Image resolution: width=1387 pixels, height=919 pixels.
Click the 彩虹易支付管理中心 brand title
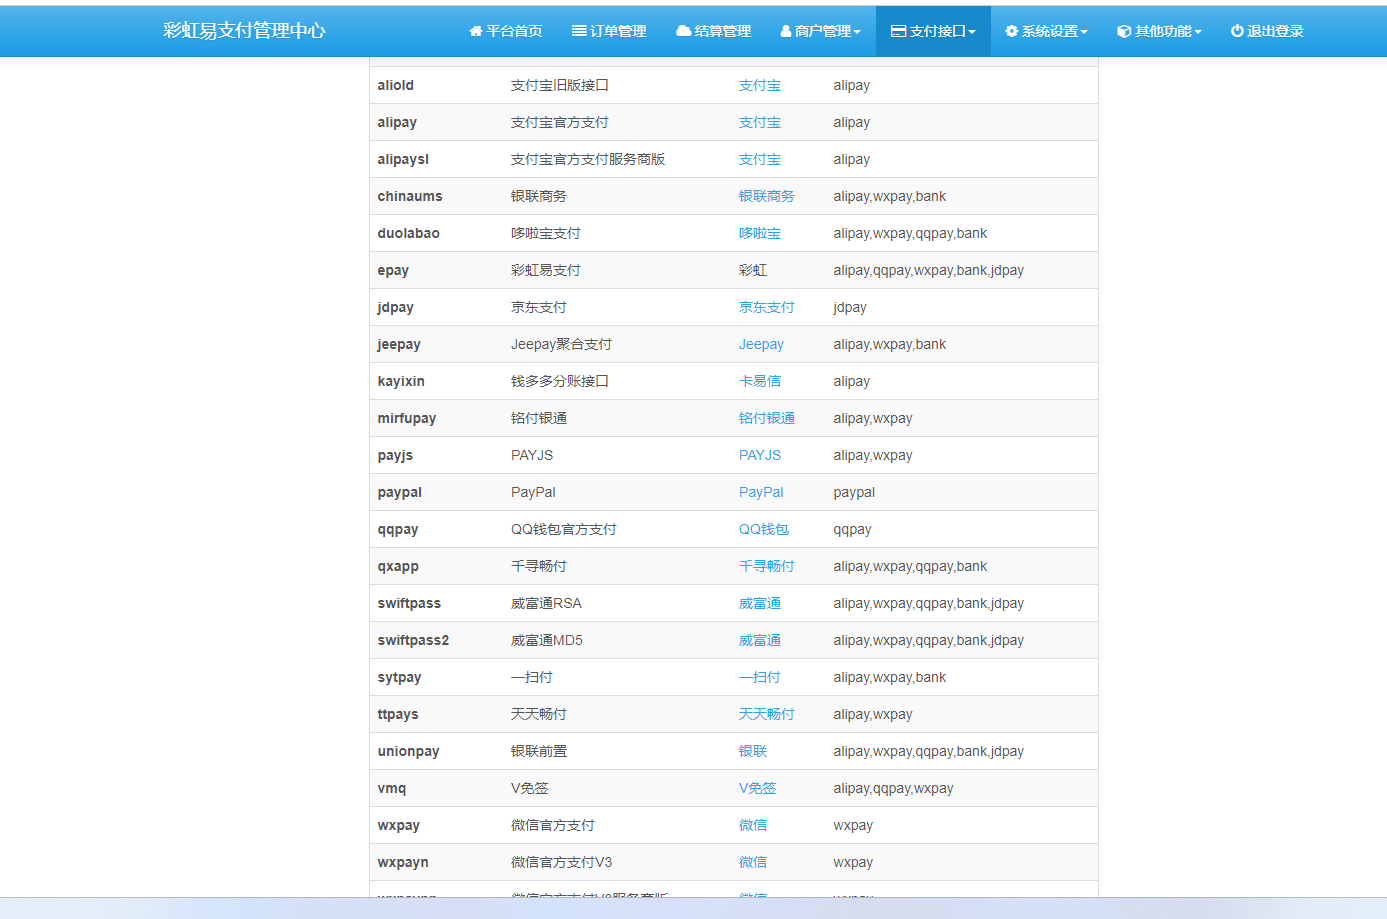pyautogui.click(x=245, y=31)
